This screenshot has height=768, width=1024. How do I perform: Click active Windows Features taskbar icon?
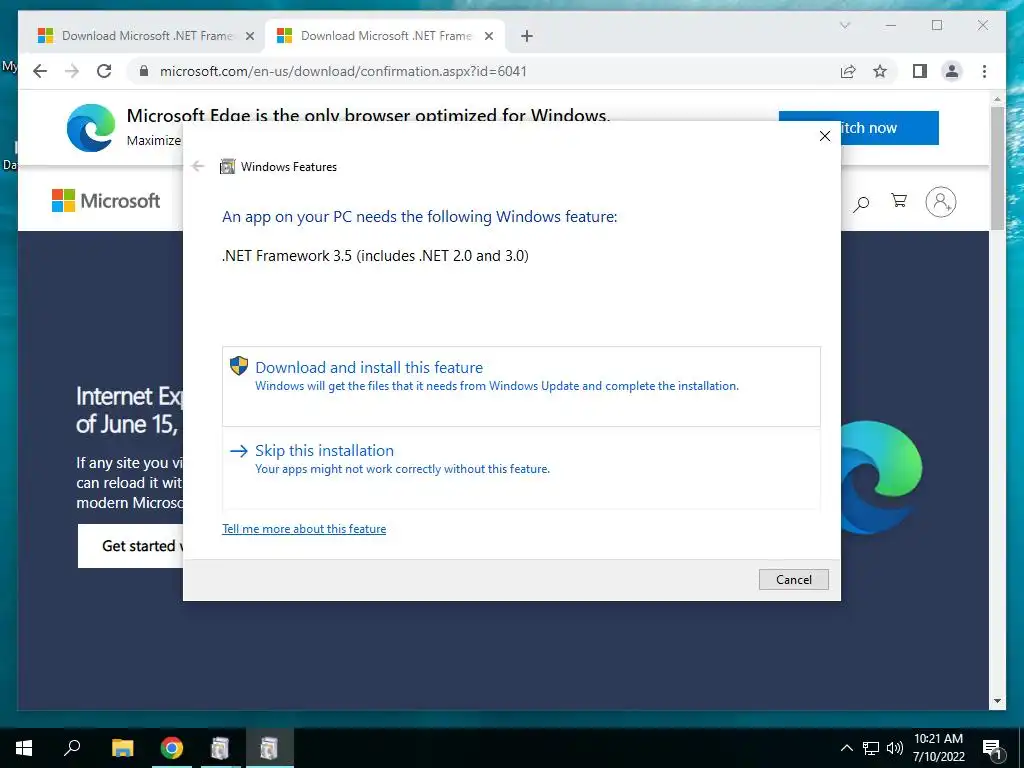269,747
